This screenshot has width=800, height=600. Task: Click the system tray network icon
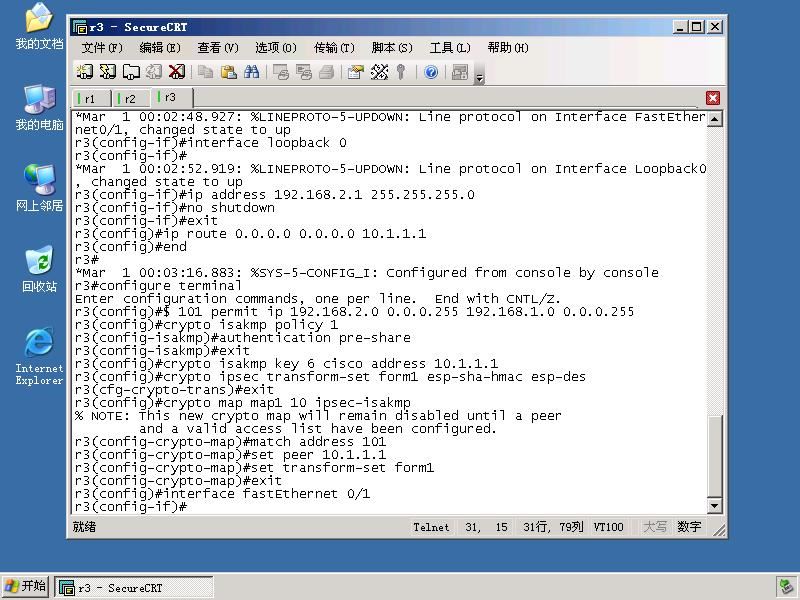coord(785,587)
